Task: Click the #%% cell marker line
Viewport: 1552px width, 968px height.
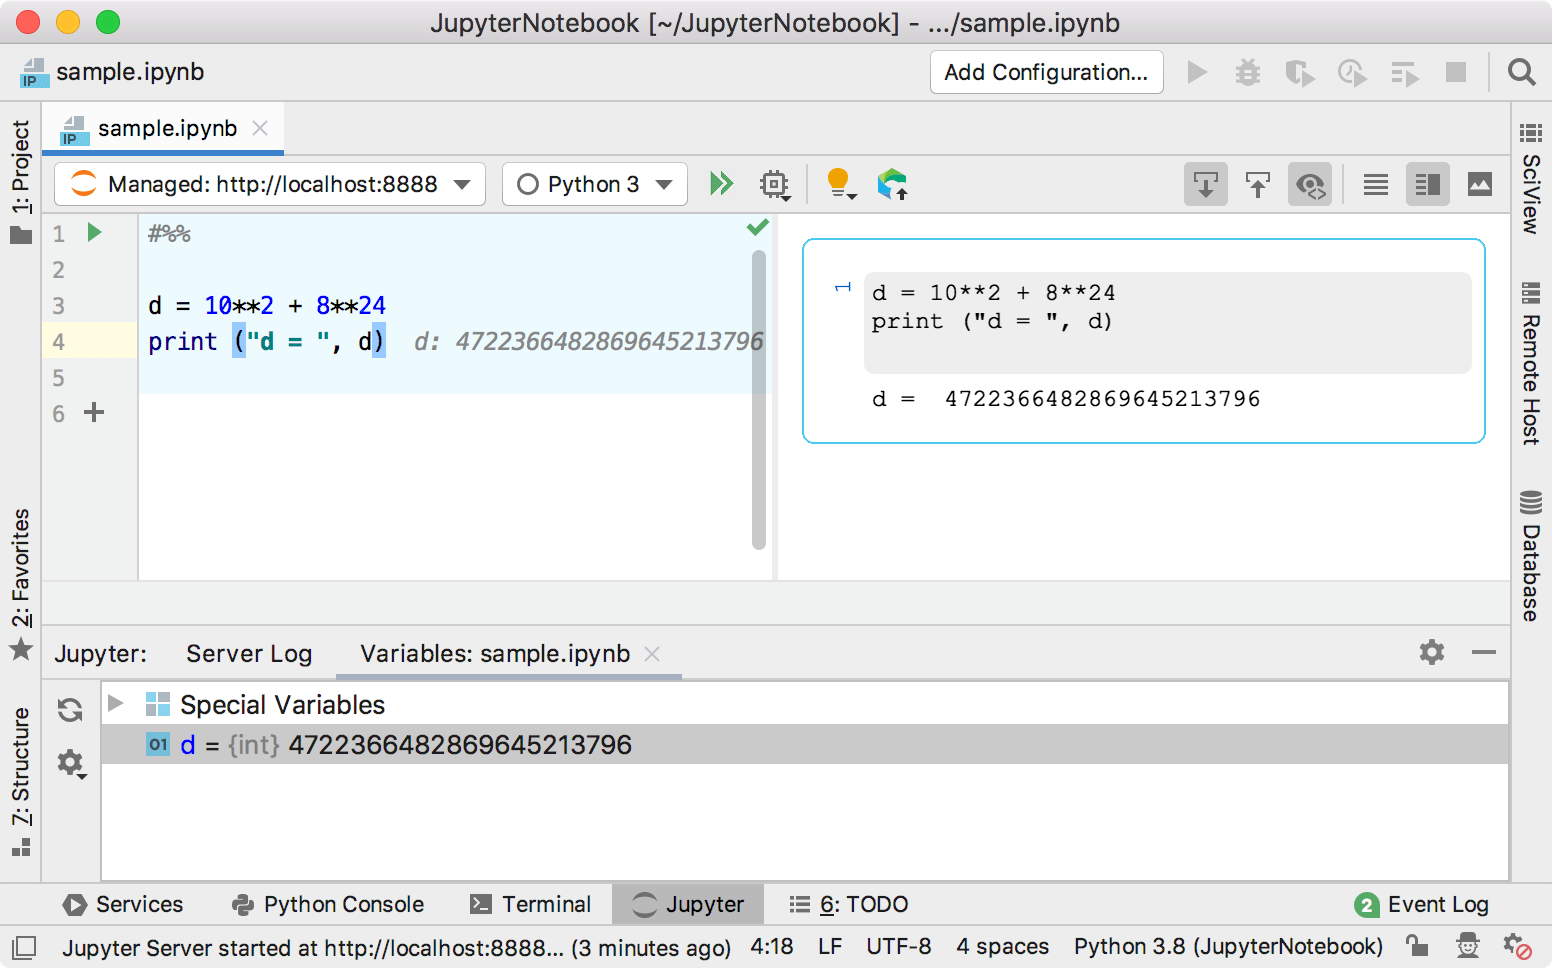Action: 169,233
